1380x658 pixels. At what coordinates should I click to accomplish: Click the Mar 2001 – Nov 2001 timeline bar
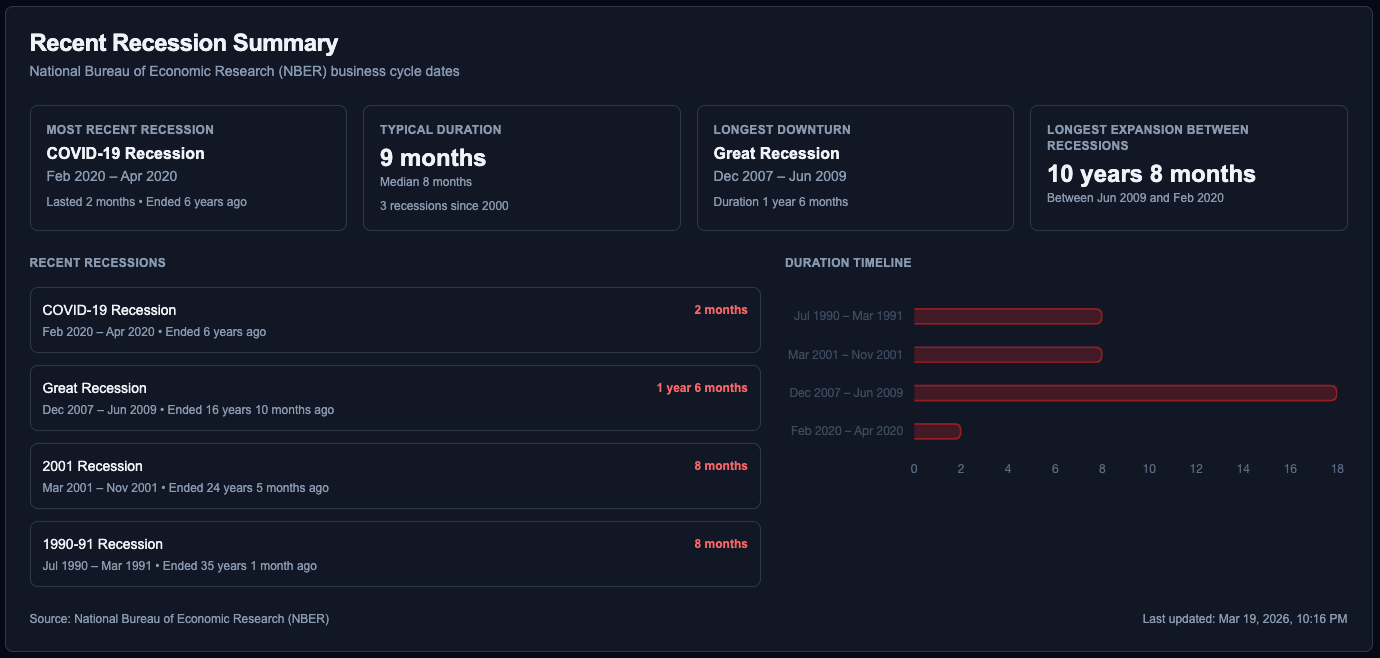(1007, 355)
